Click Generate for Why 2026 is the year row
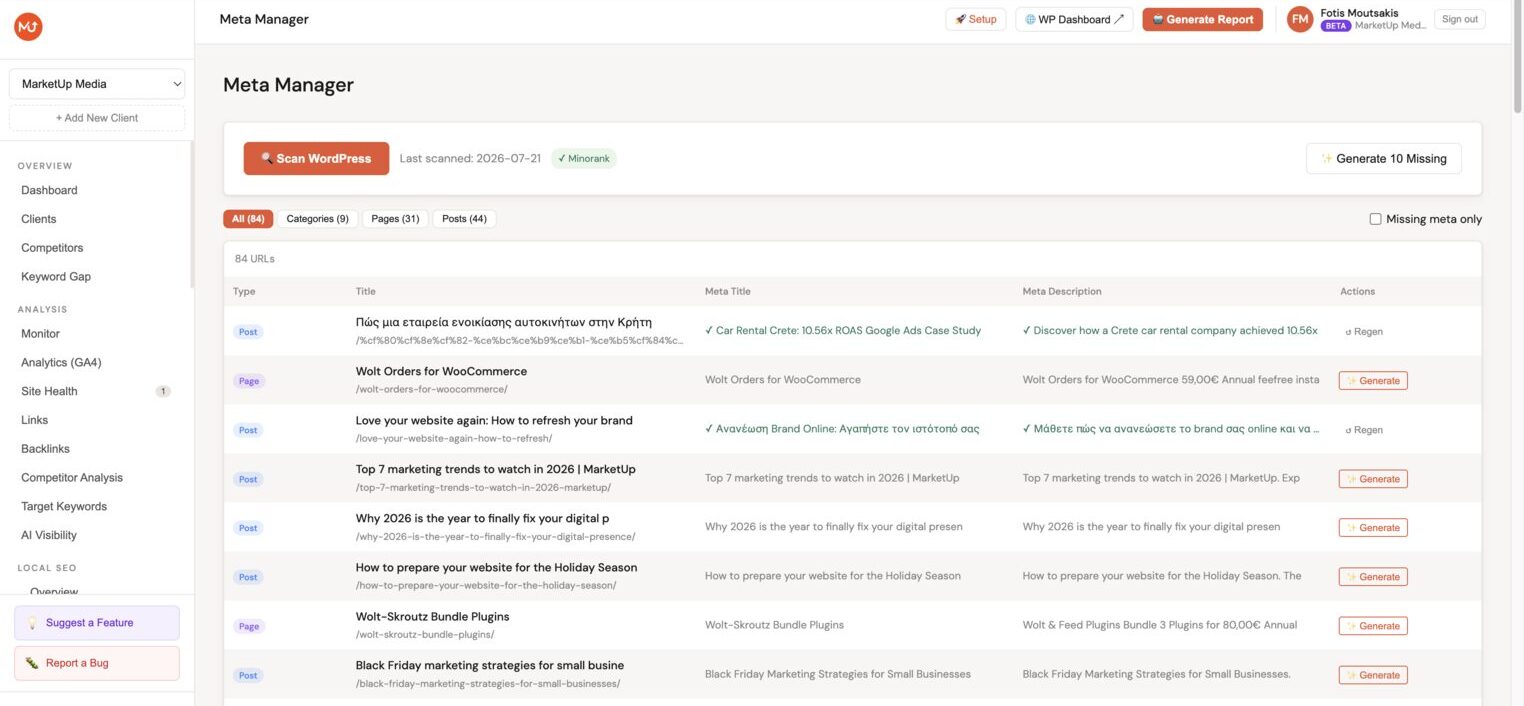Screen dimensions: 1524x706 point(1373,528)
